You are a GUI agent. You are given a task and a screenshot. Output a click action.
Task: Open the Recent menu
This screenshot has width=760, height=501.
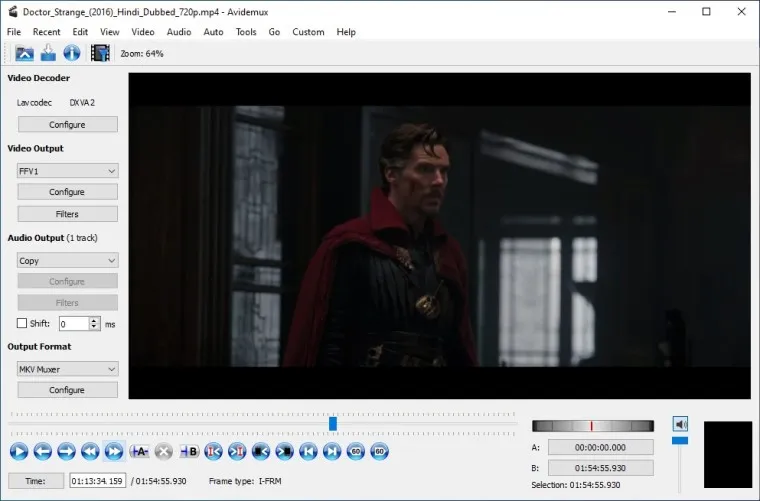47,32
